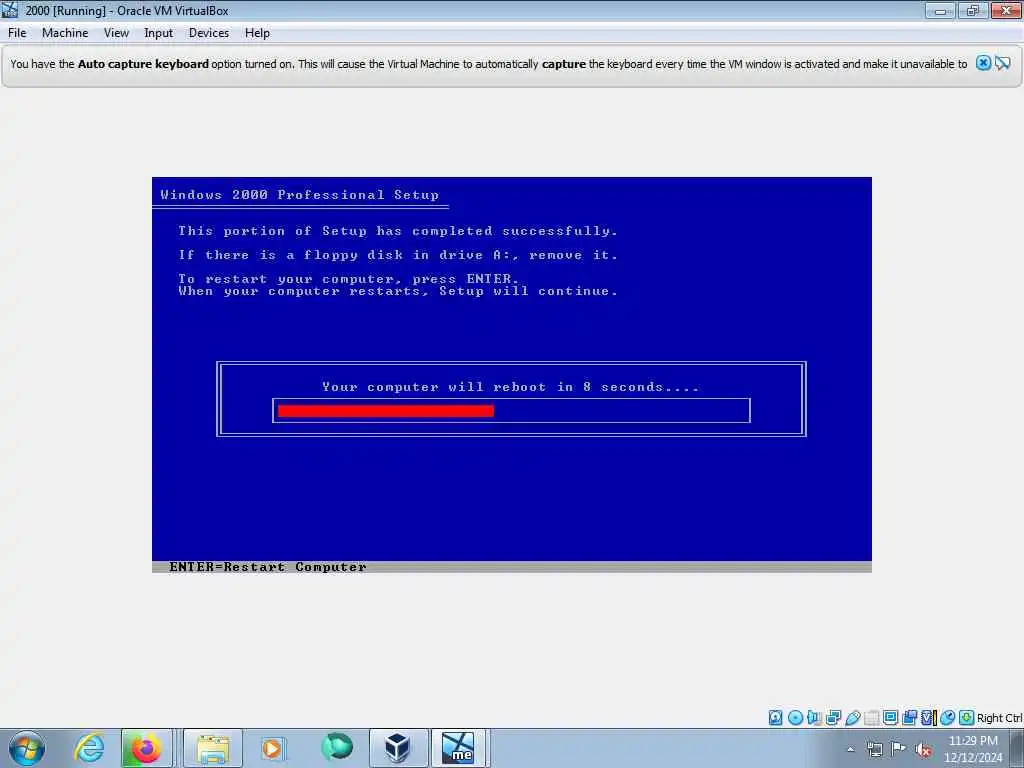Open the clock showing 11:29 PM
Image resolution: width=1024 pixels, height=768 pixels.
tap(973, 749)
